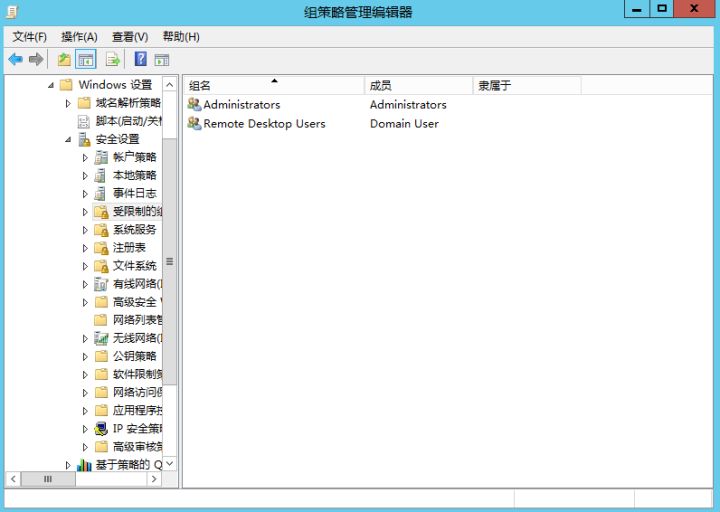
Task: Click the Remote Desktop Users group icon
Action: tap(194, 124)
